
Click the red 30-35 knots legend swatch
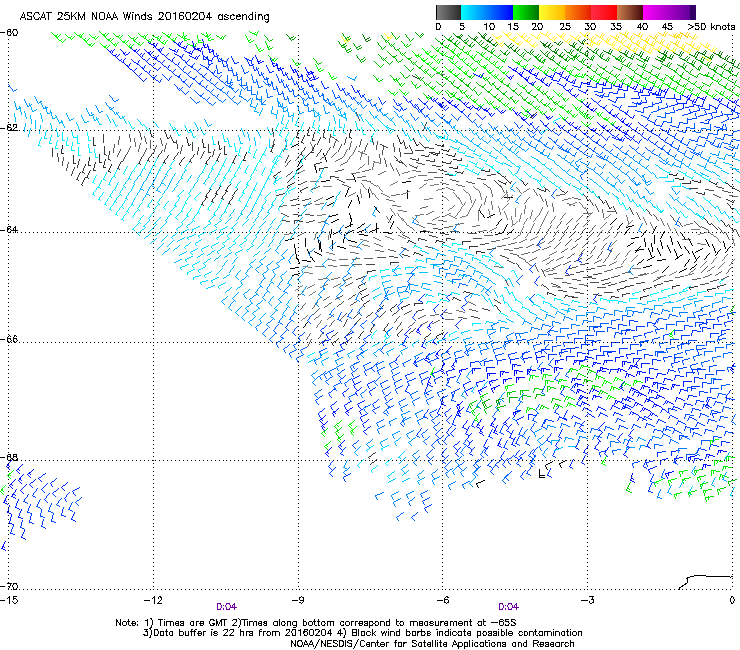click(x=604, y=12)
